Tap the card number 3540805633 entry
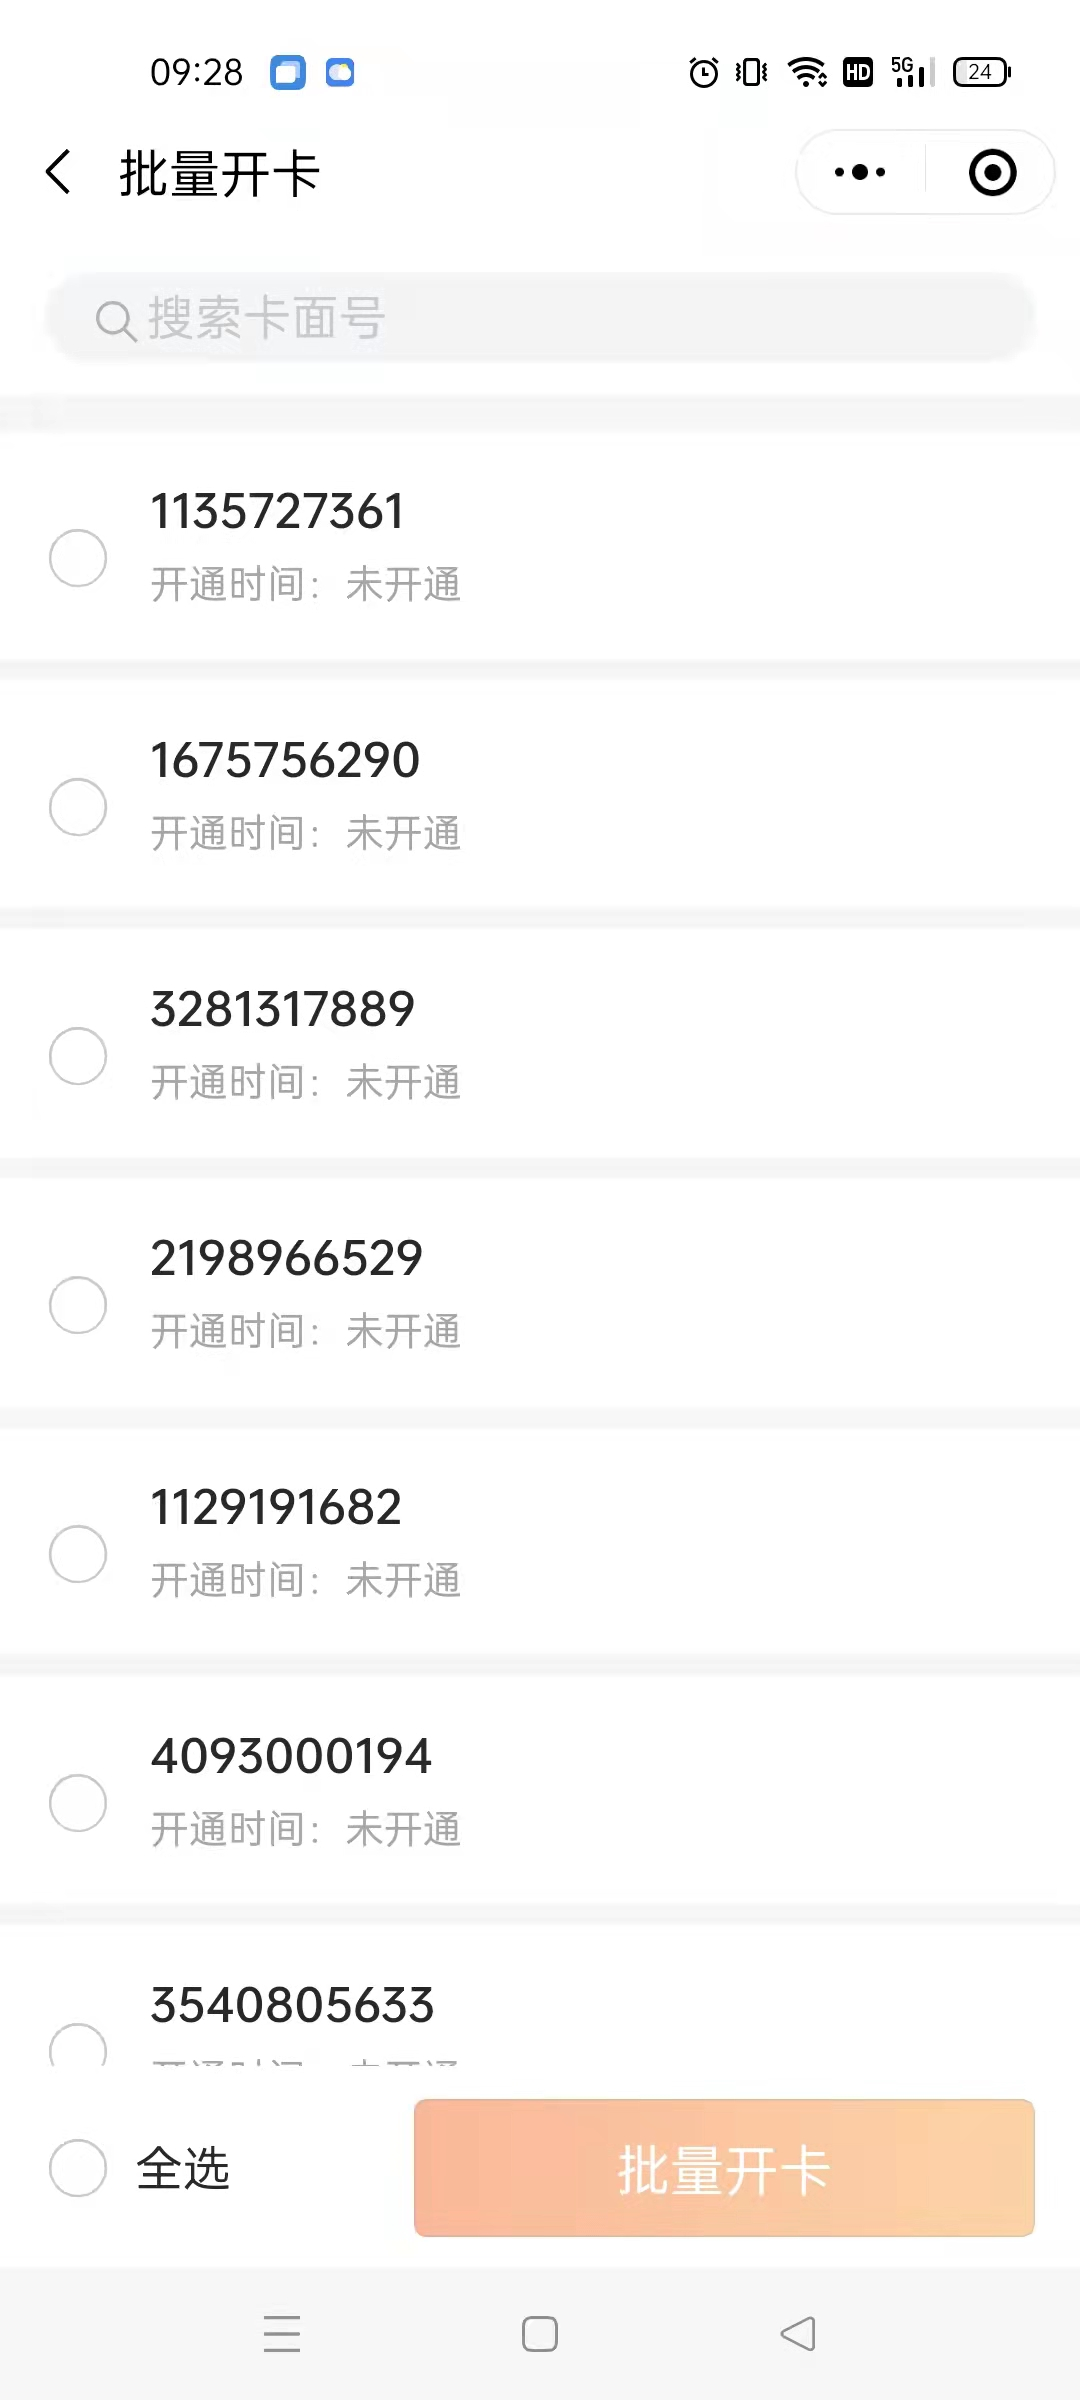The image size is (1080, 2400). (x=292, y=2006)
